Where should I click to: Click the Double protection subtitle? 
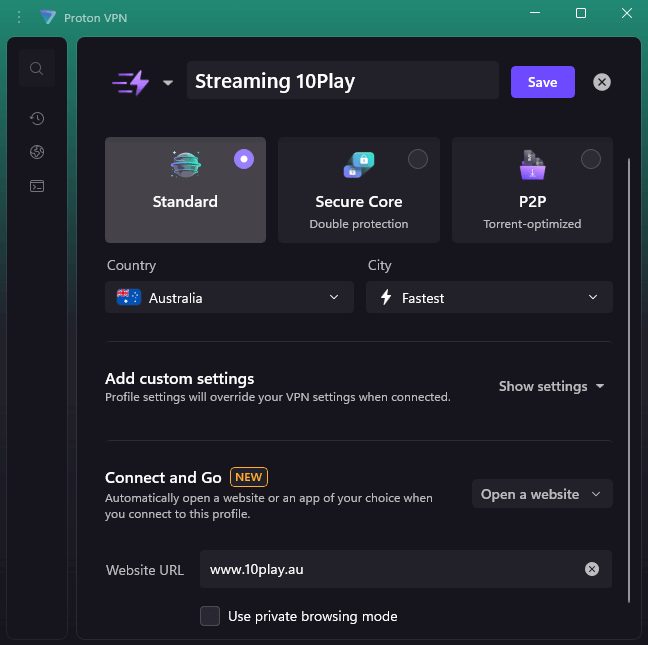pos(359,224)
